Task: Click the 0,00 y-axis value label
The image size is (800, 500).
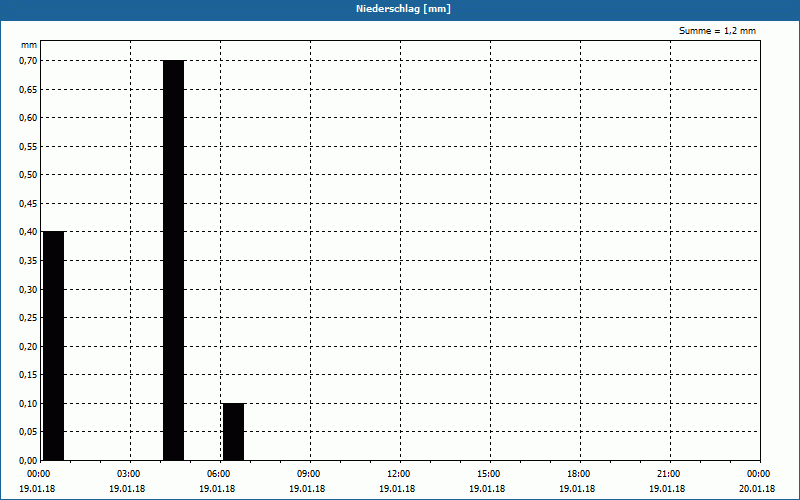Action: (x=28, y=461)
